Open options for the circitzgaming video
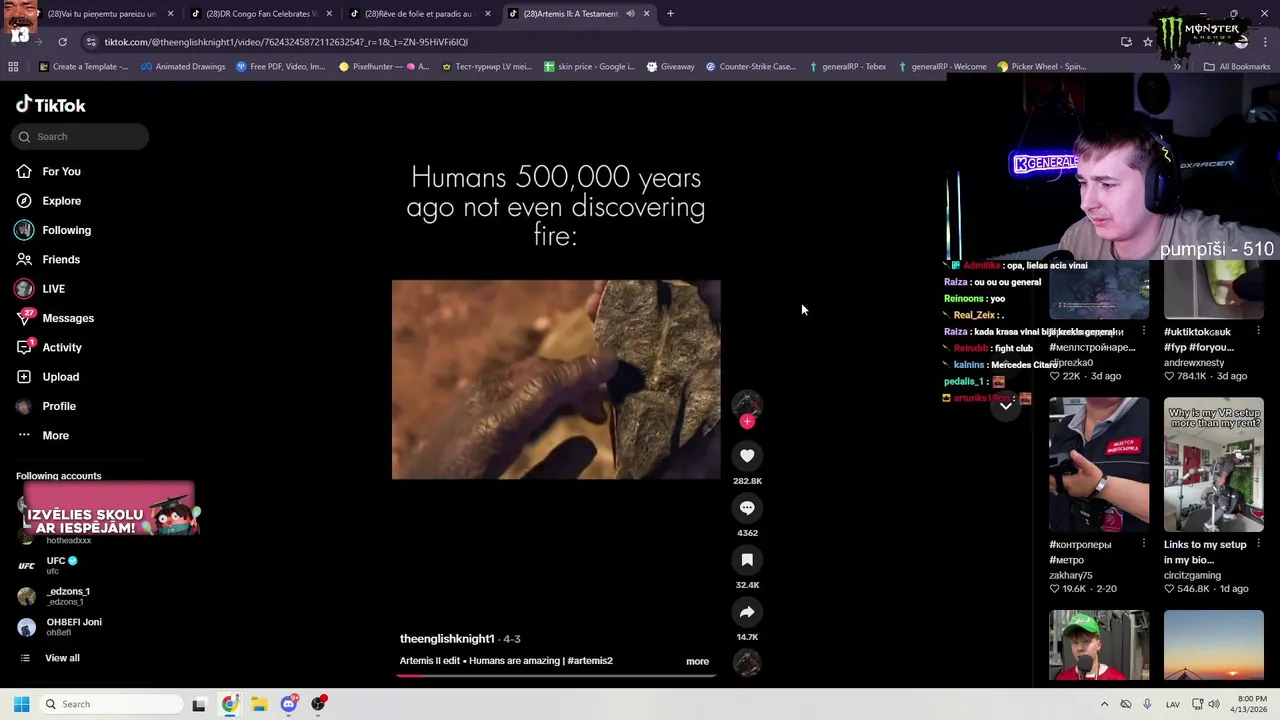 pos(1258,544)
